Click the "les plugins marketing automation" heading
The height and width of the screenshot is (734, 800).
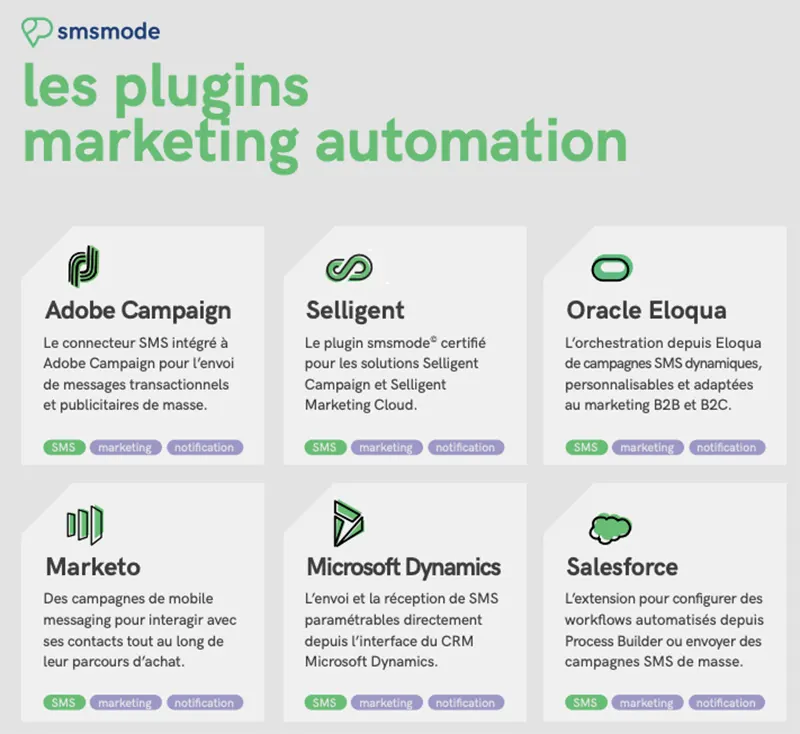click(x=325, y=117)
